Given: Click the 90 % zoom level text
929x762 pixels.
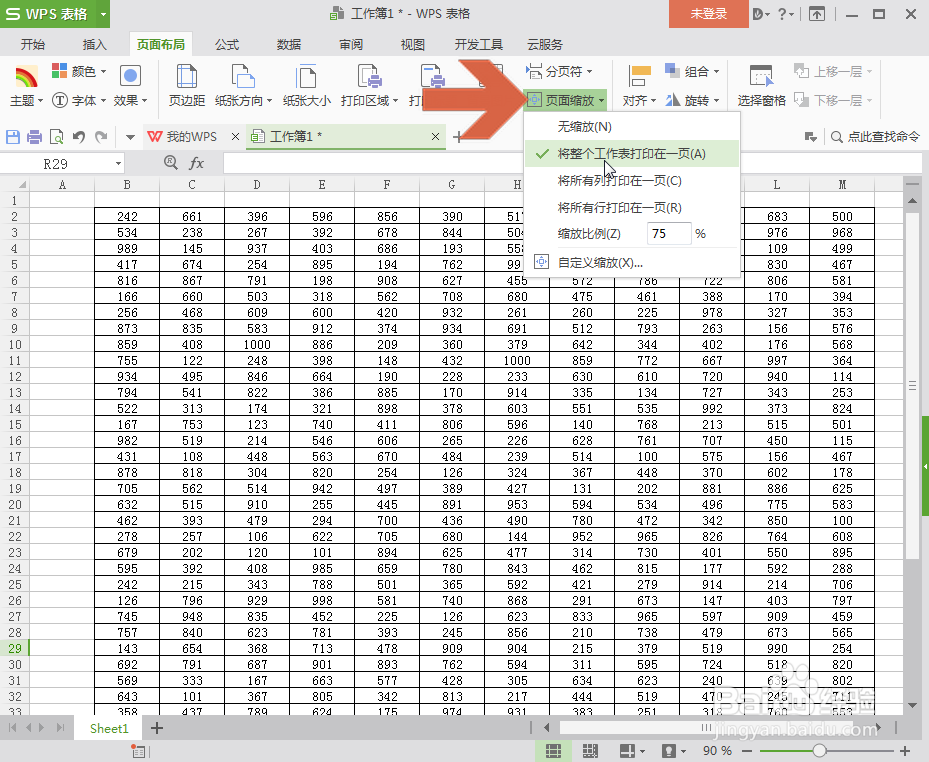Looking at the screenshot, I should 717,751.
